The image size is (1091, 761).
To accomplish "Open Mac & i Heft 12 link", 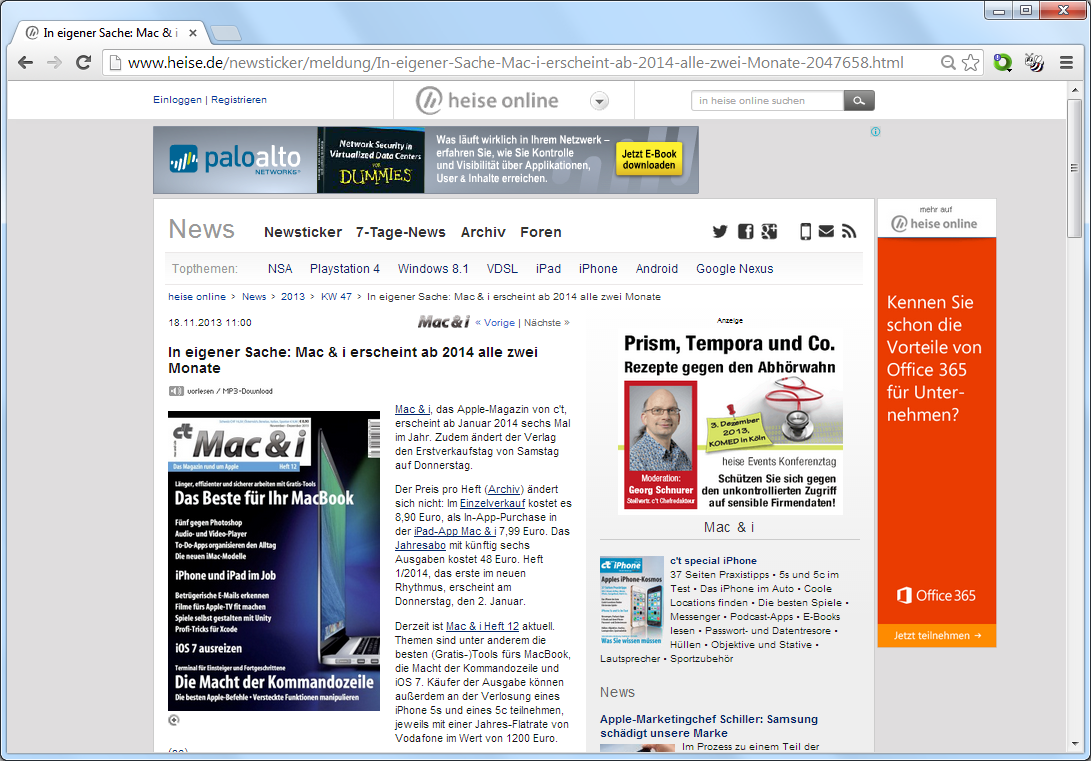I will point(482,626).
